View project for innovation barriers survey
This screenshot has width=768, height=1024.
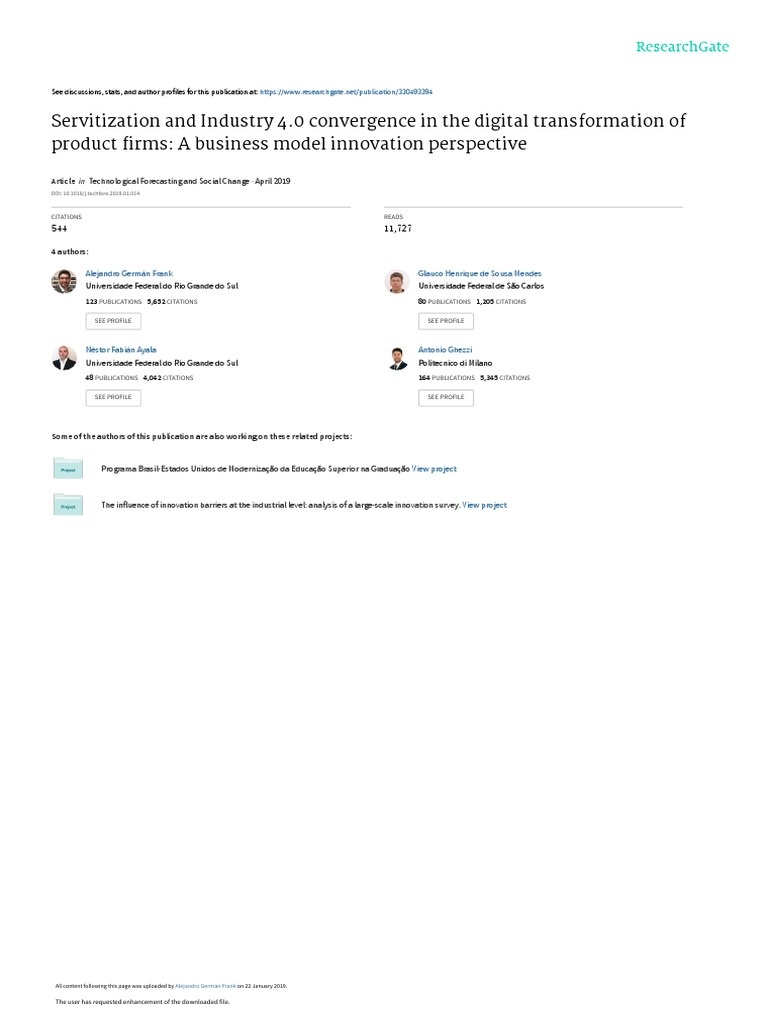click(485, 506)
